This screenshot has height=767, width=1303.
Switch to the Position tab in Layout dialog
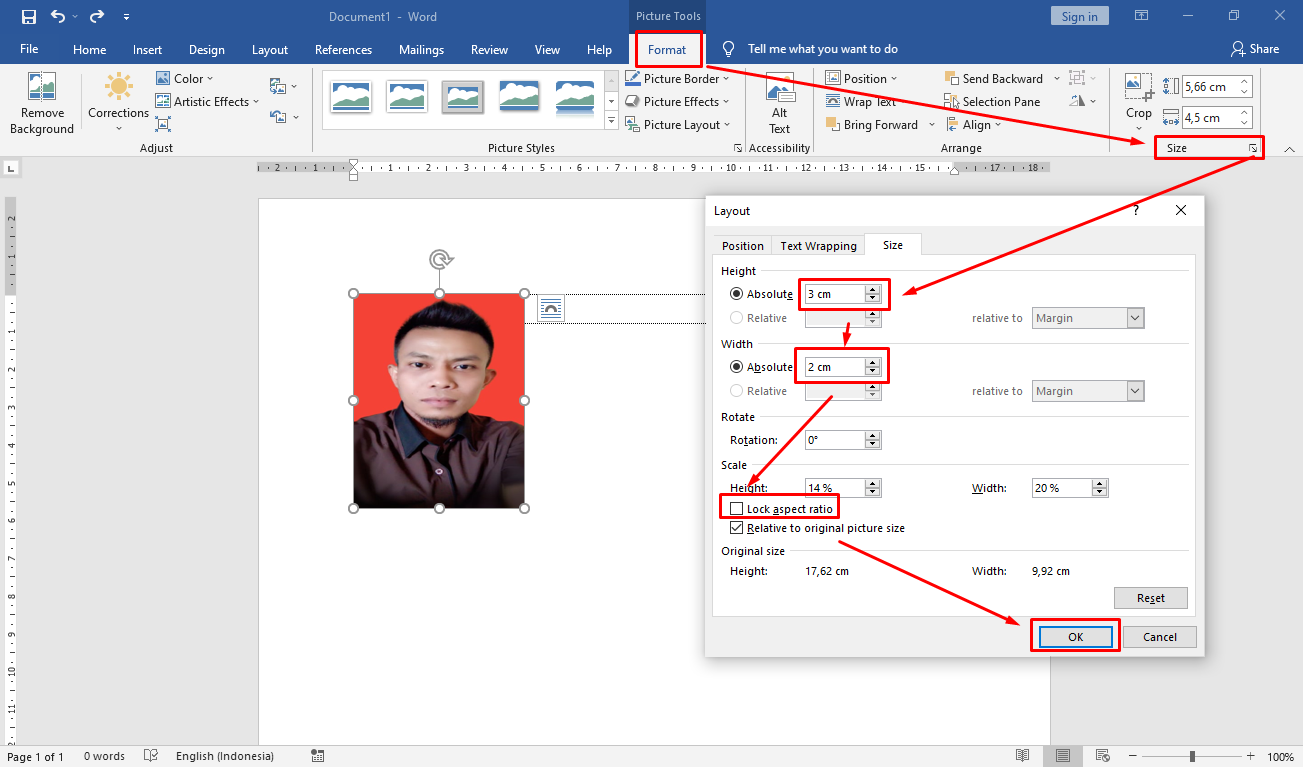pos(743,245)
